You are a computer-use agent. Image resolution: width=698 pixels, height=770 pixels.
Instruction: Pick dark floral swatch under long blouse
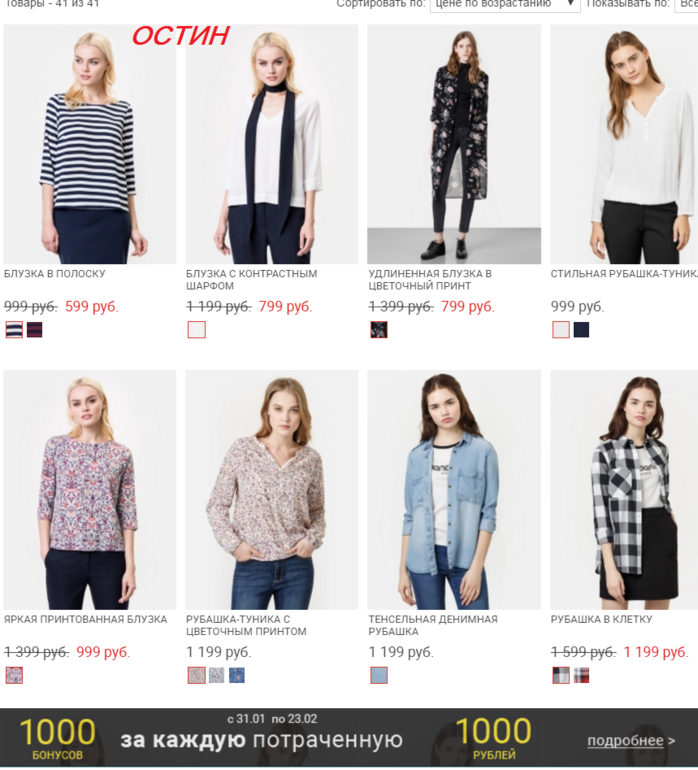tap(379, 330)
